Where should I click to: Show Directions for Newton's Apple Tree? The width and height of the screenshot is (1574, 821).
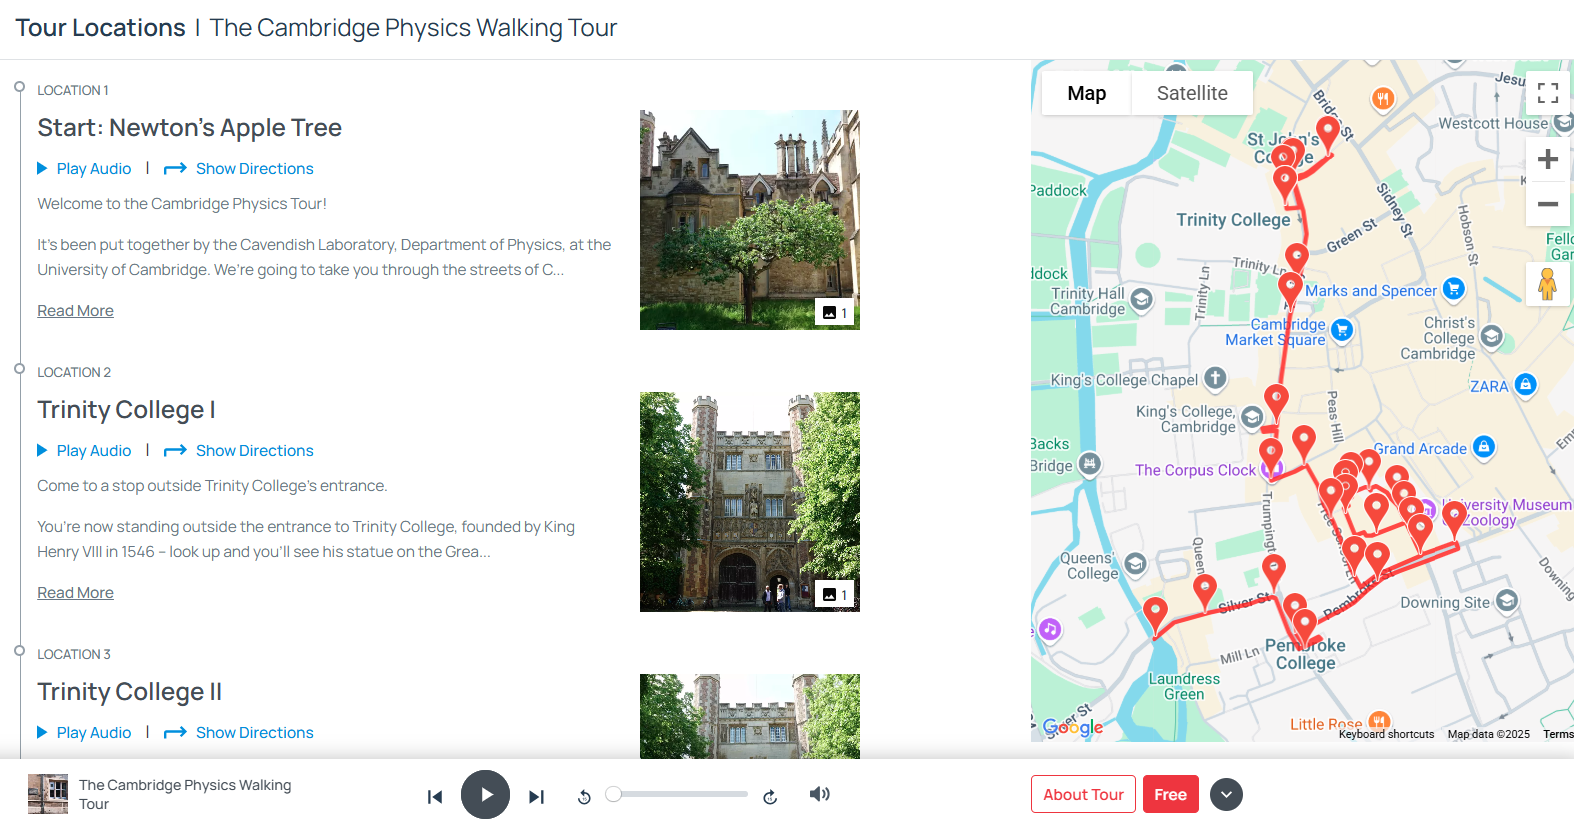tap(239, 169)
